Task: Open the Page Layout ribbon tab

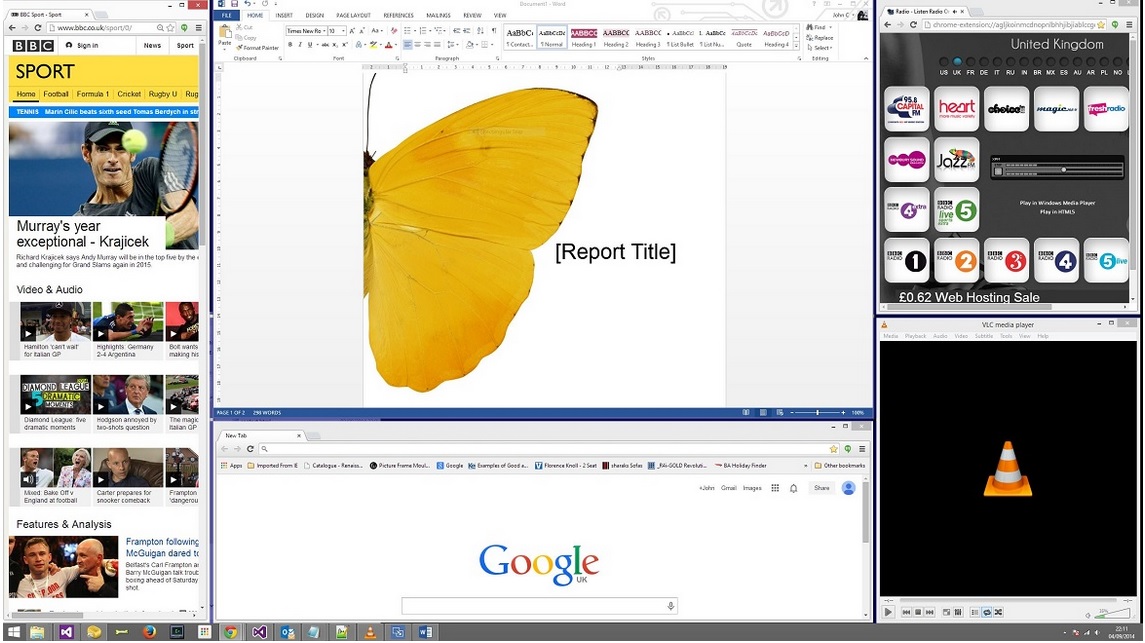Action: [x=353, y=16]
